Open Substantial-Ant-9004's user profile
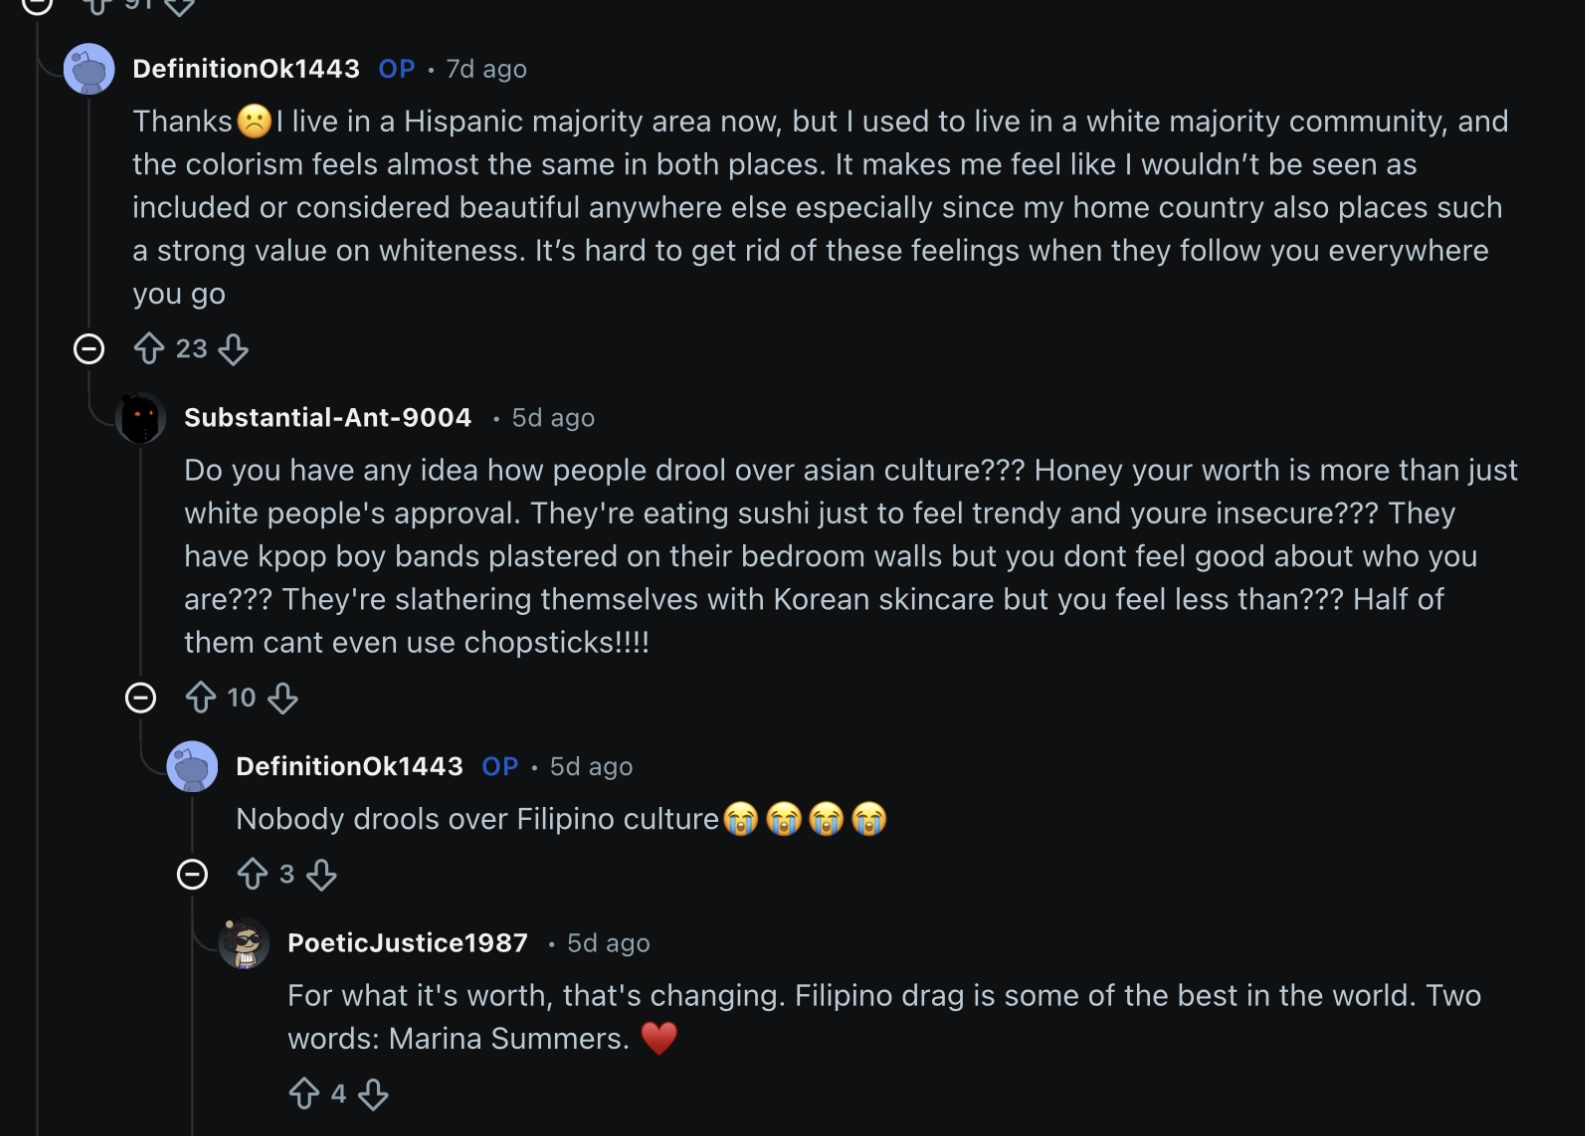Image resolution: width=1585 pixels, height=1136 pixels. coord(327,418)
